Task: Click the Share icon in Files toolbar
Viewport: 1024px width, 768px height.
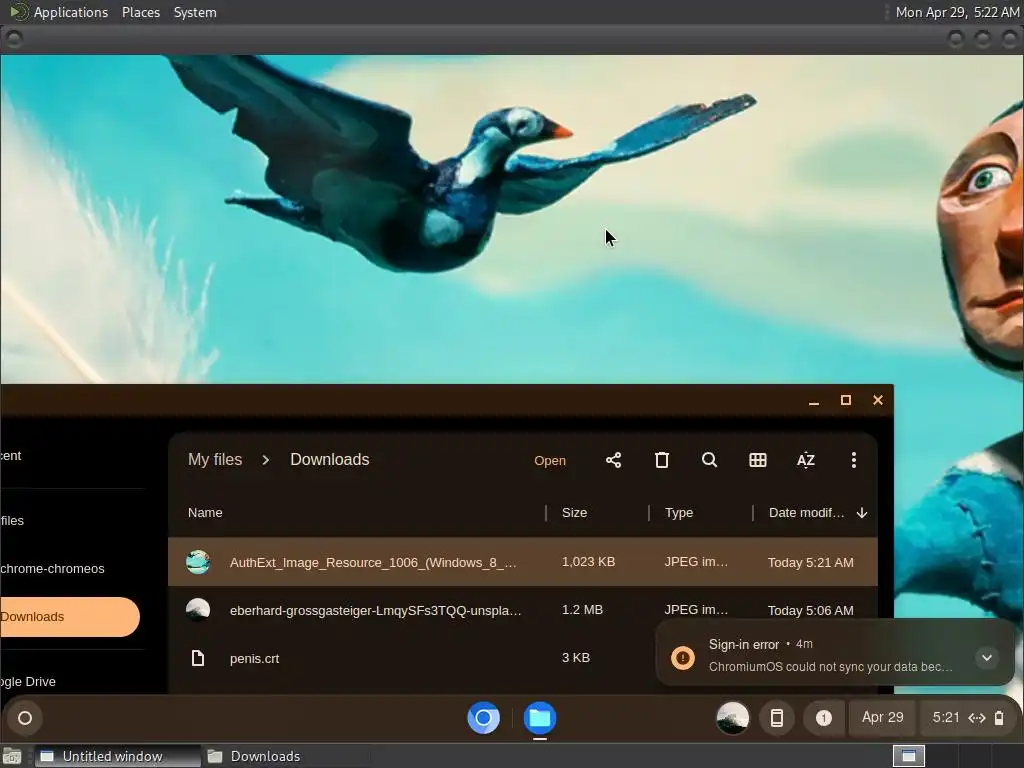Action: tap(613, 460)
